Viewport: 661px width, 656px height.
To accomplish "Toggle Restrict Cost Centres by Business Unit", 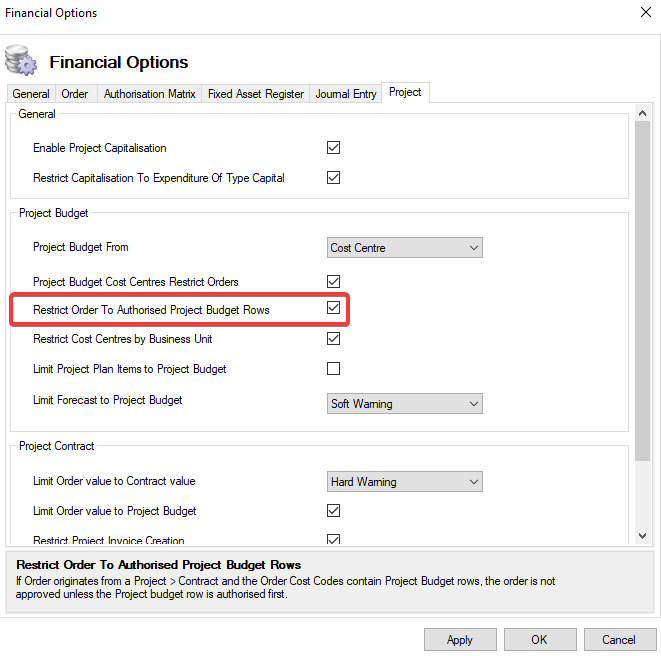I will (x=334, y=339).
